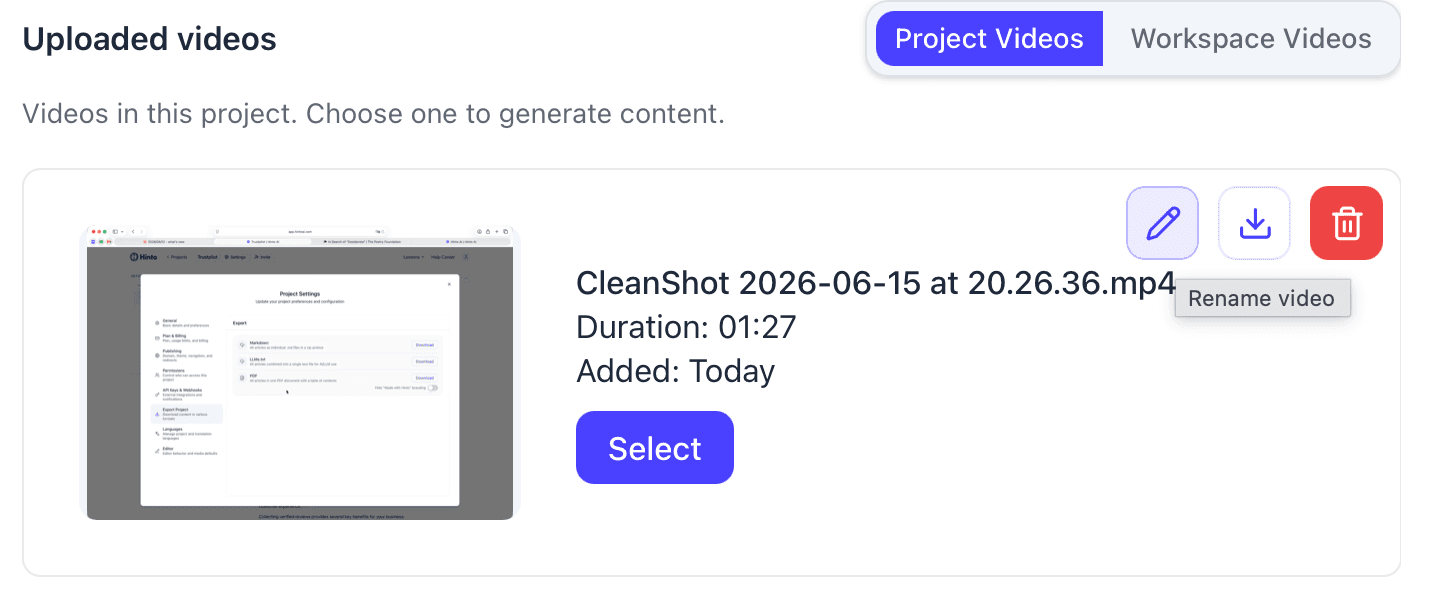This screenshot has height=598, width=1454.
Task: Click Markdown Download button in the thumbnail
Action: tap(425, 344)
